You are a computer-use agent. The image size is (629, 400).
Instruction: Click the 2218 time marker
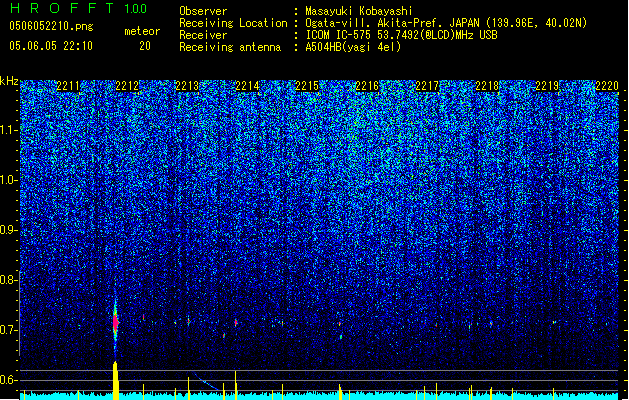(x=487, y=86)
